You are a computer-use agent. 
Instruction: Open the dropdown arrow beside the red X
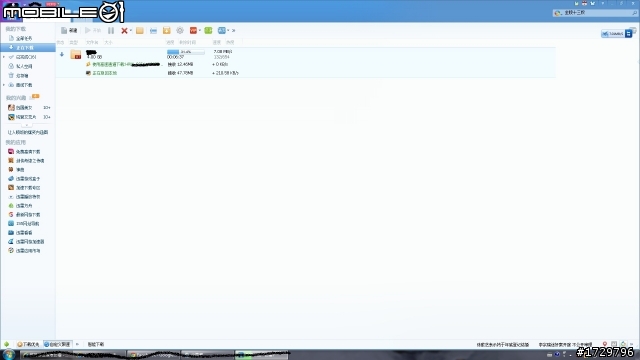point(131,31)
